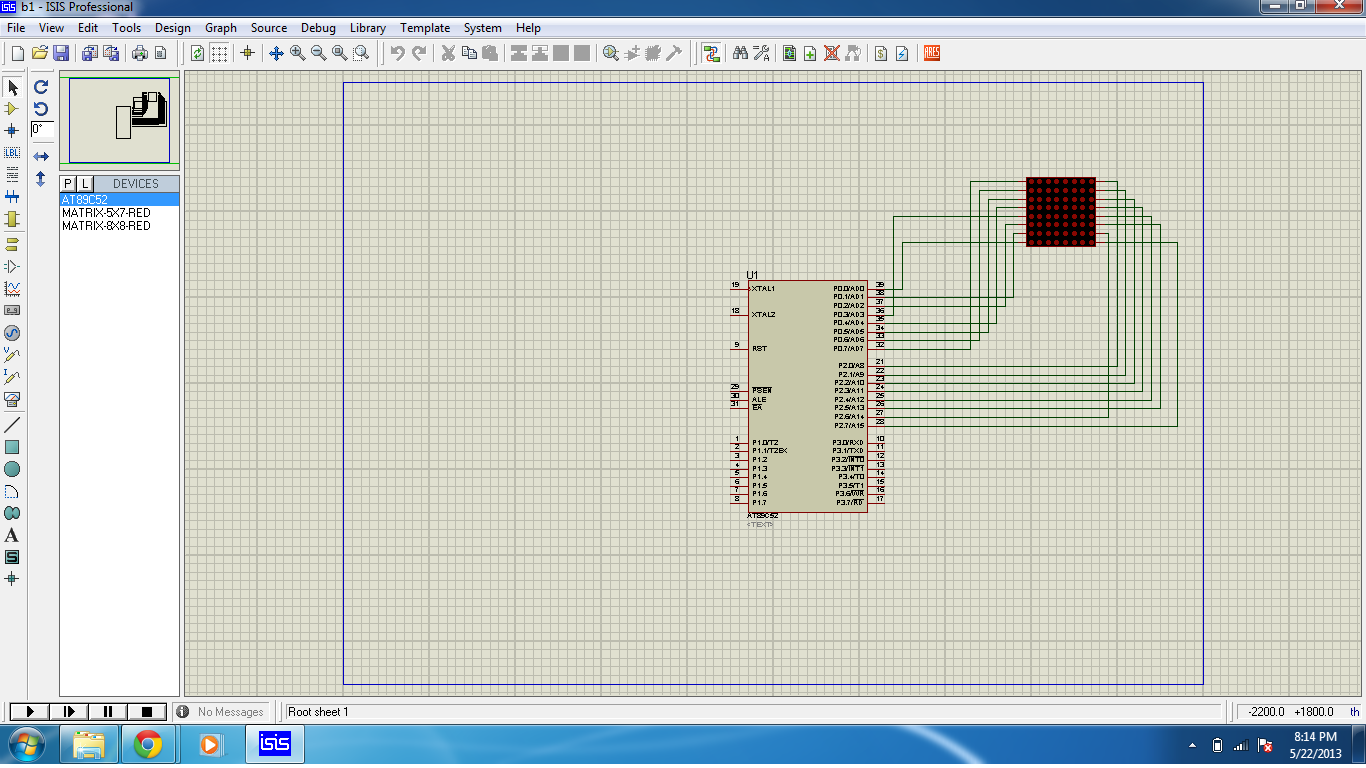Screen dimensions: 1366x768
Task: Click the Rotate Clockwise button
Action: 41,87
